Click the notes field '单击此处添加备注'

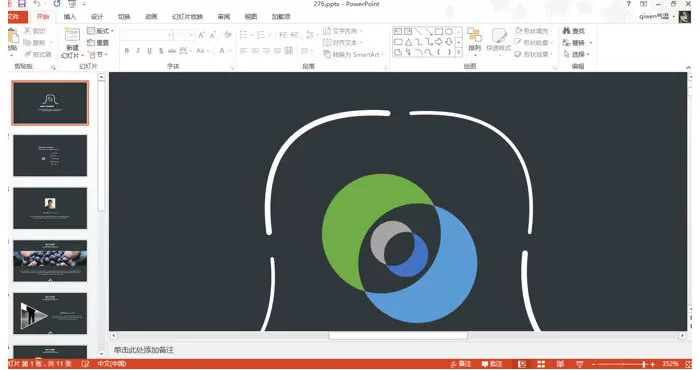144,350
